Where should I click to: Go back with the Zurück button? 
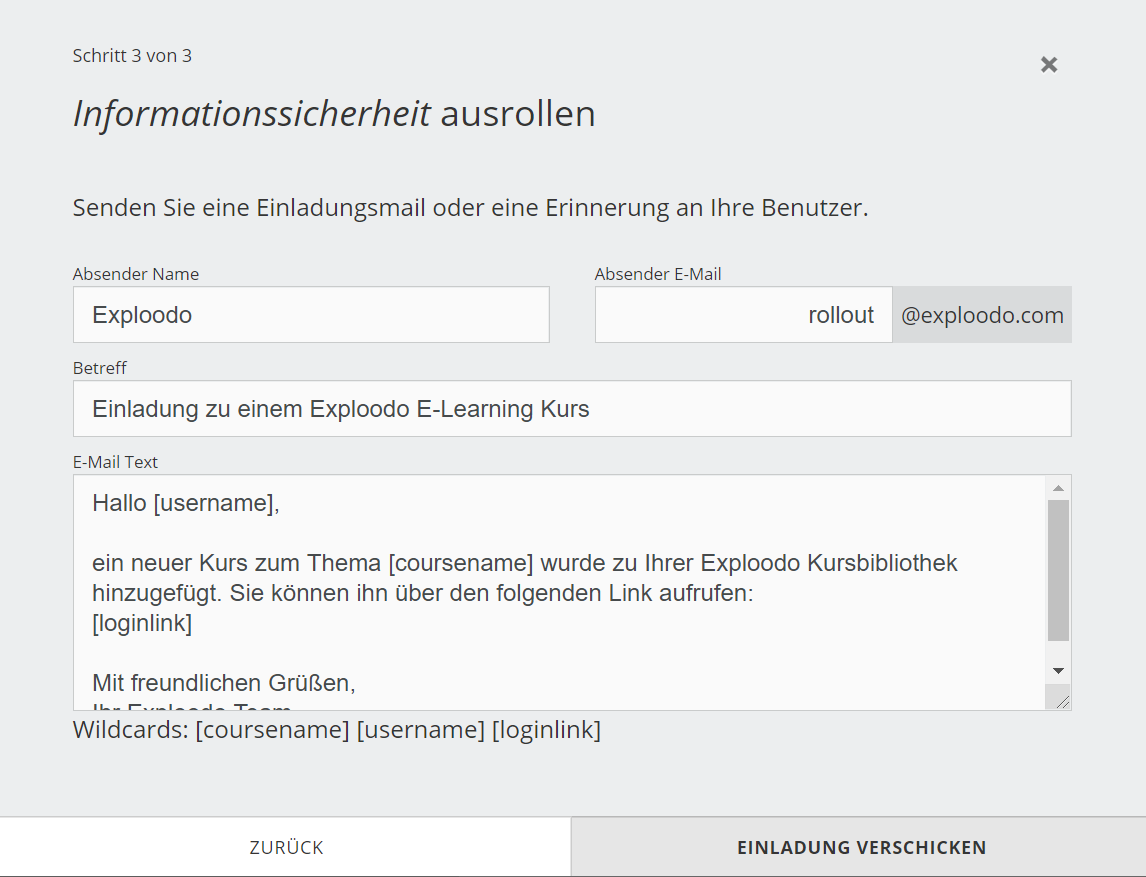[x=286, y=848]
